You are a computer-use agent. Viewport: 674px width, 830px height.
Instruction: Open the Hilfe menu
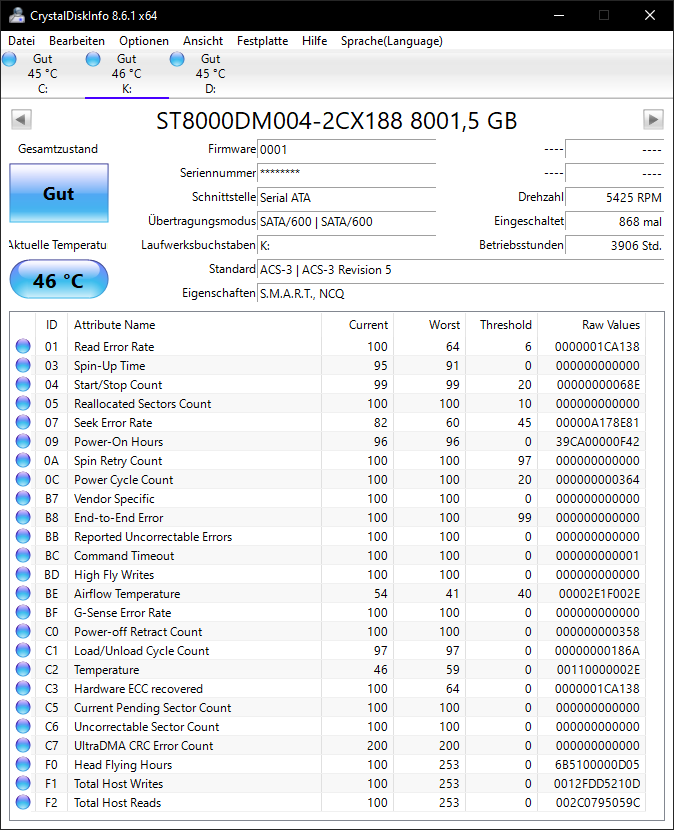(314, 41)
